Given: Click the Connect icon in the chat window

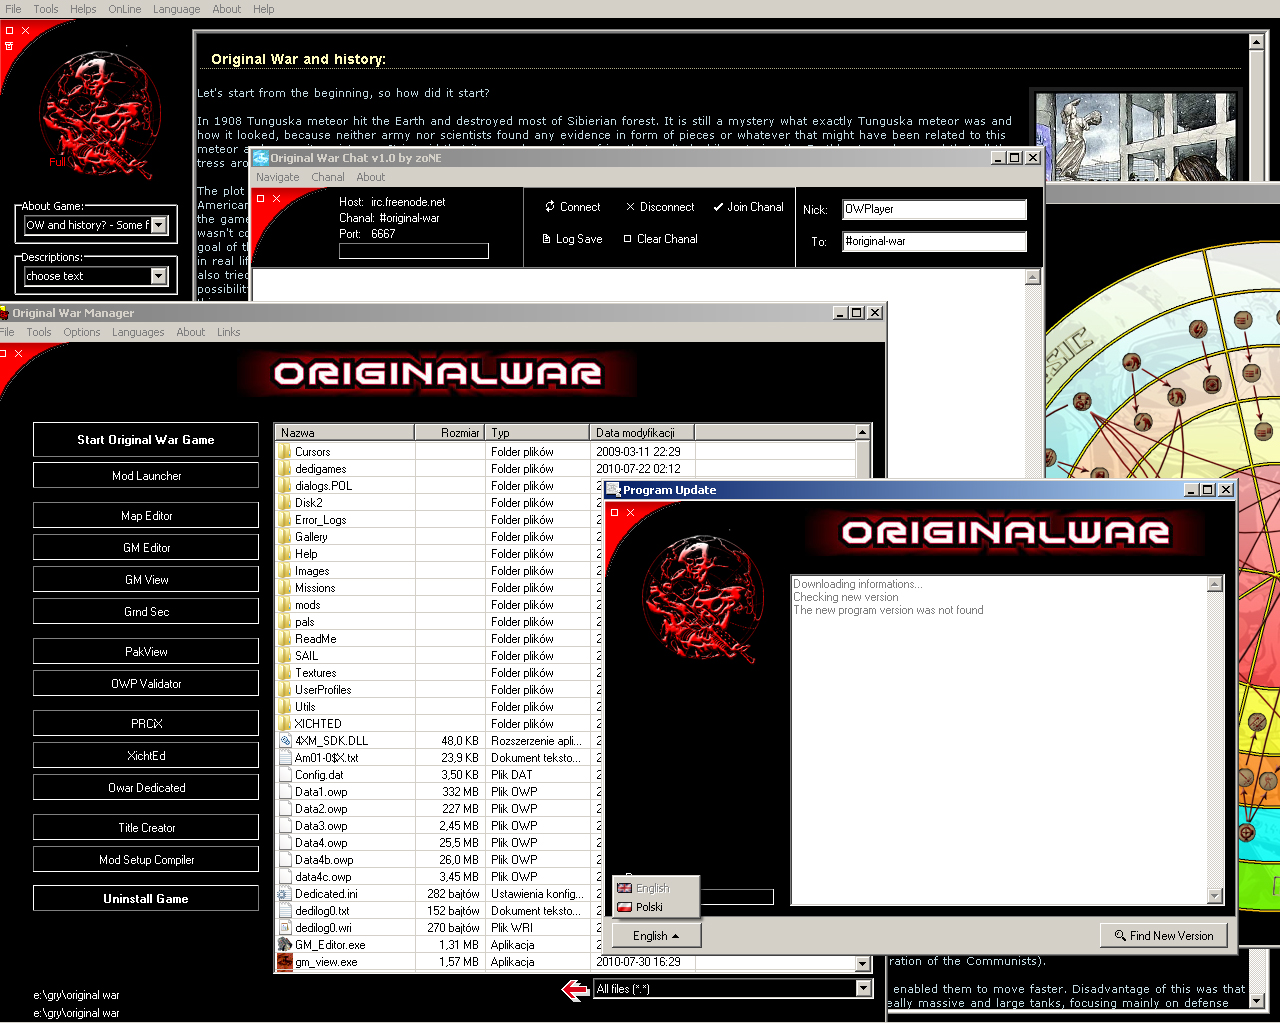Looking at the screenshot, I should point(550,207).
